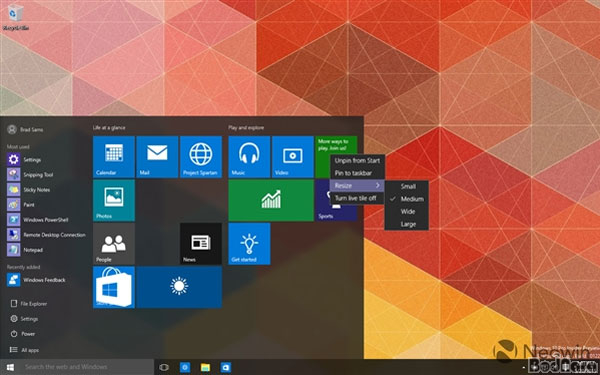600x375 pixels.
Task: Open the Calendar tile
Action: [x=114, y=157]
